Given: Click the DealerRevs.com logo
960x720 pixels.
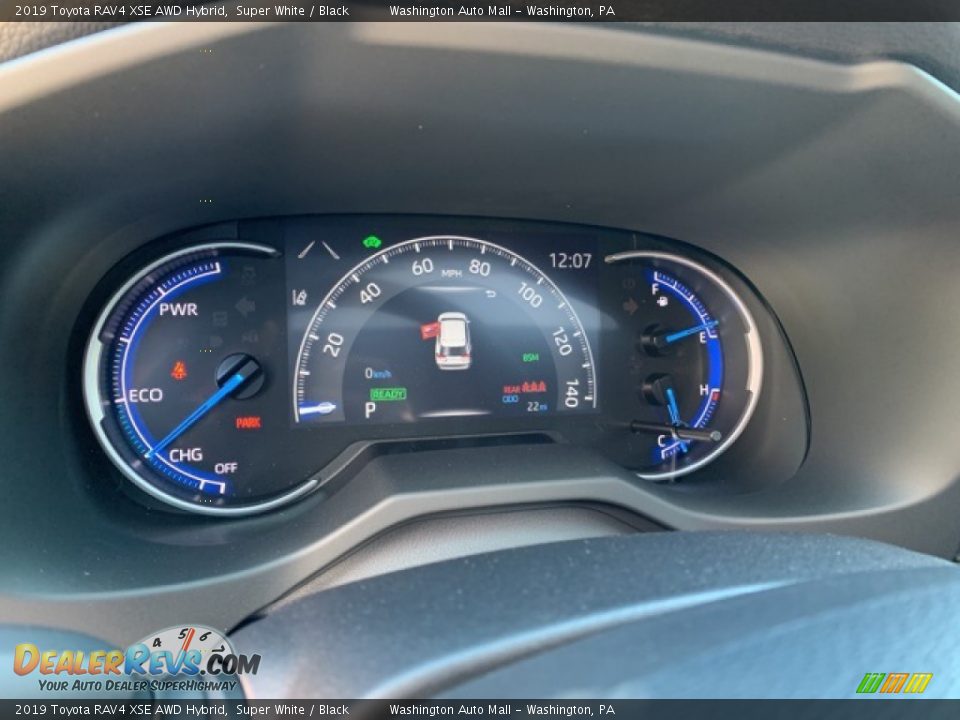Looking at the screenshot, I should pyautogui.click(x=136, y=662).
